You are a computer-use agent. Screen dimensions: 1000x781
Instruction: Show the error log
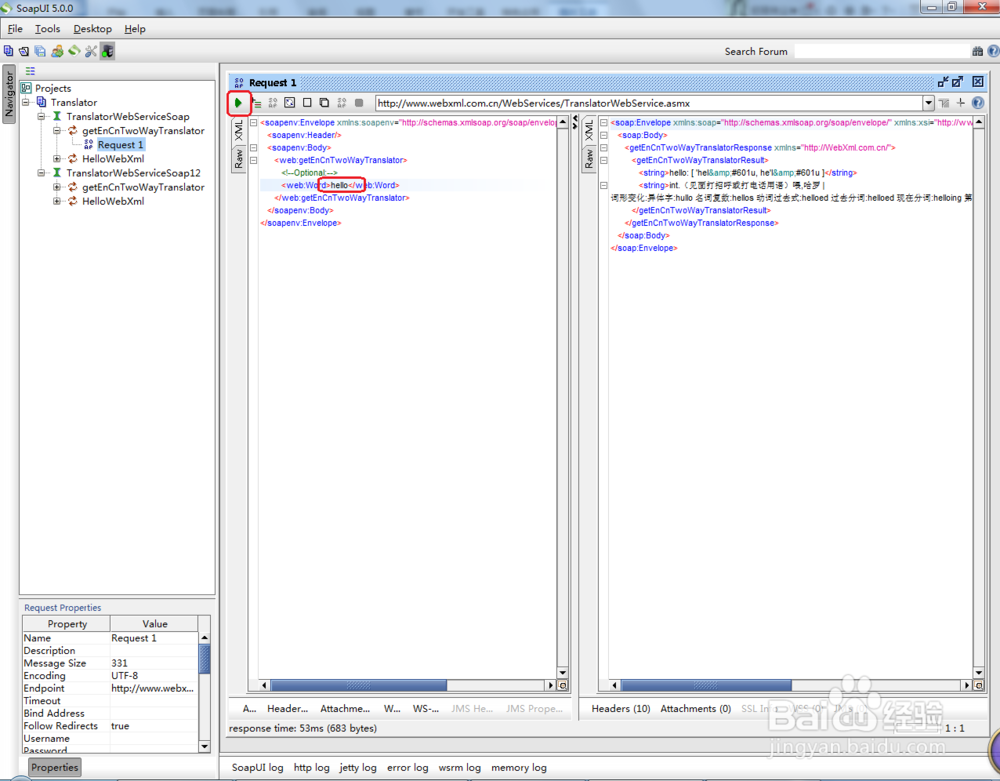408,768
